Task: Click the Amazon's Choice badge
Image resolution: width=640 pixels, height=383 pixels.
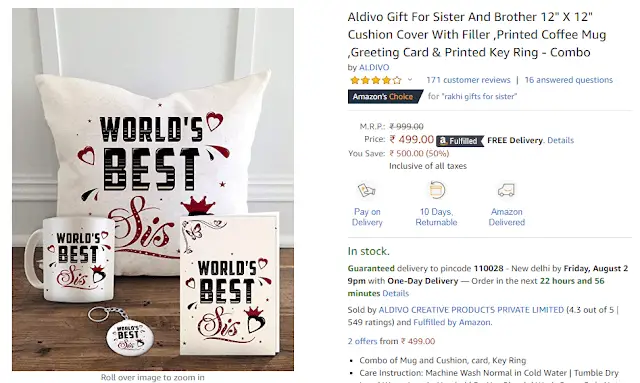Action: point(385,97)
